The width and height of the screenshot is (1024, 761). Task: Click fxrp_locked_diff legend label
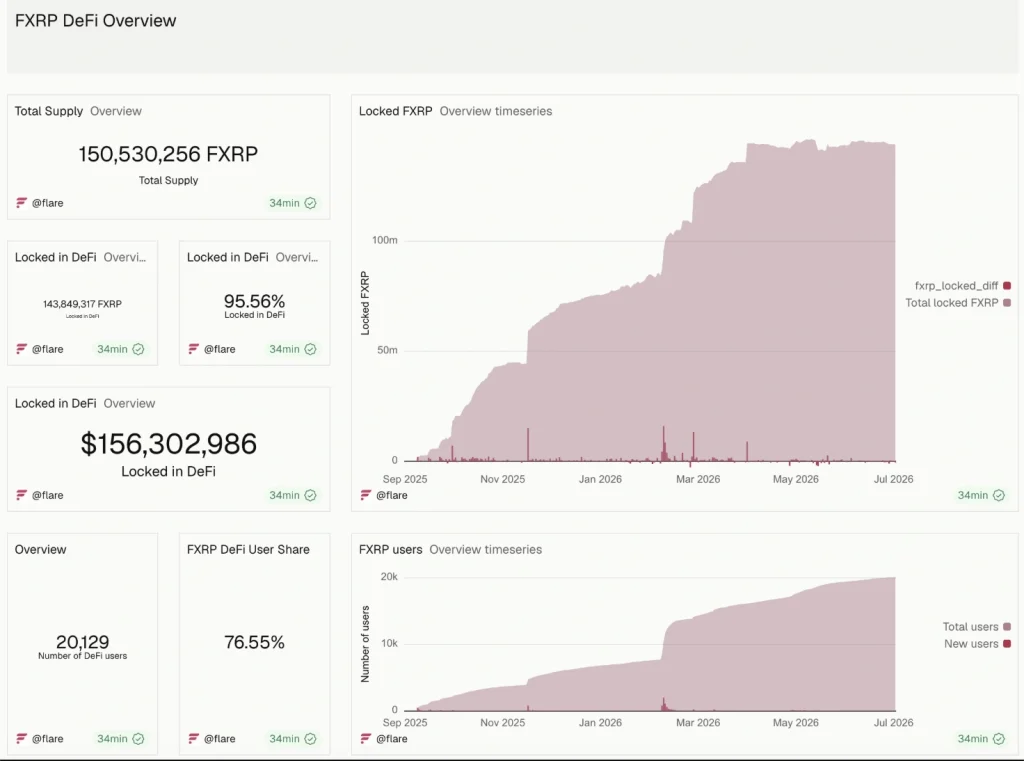tap(956, 285)
